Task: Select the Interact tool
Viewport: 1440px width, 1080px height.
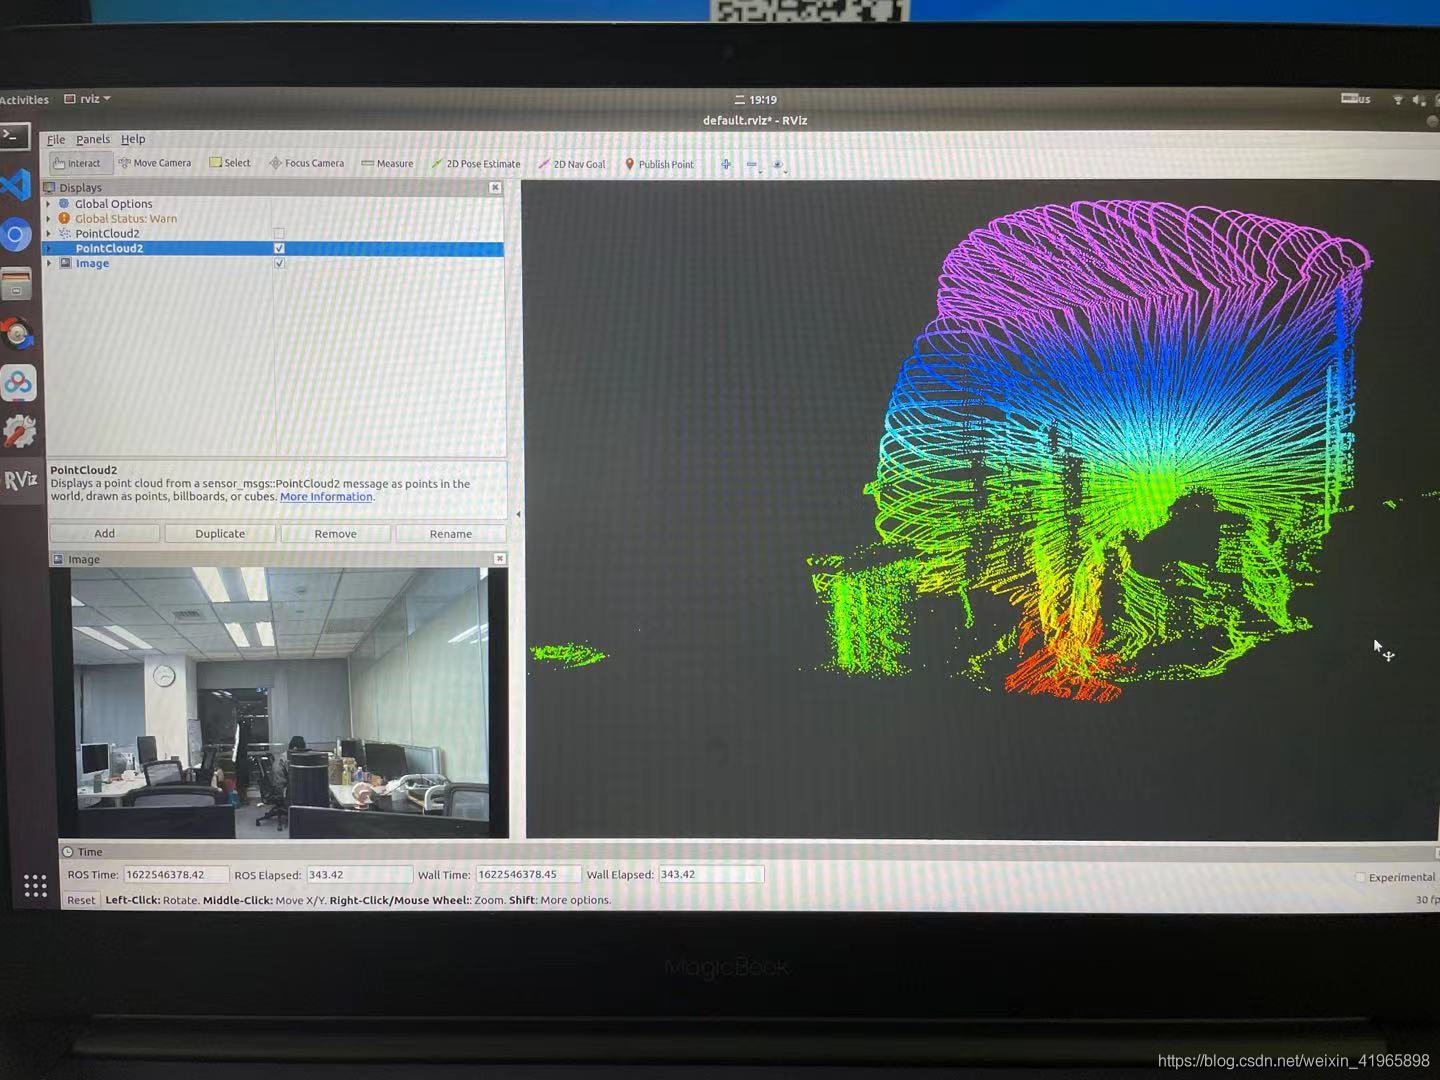Action: click(x=78, y=162)
